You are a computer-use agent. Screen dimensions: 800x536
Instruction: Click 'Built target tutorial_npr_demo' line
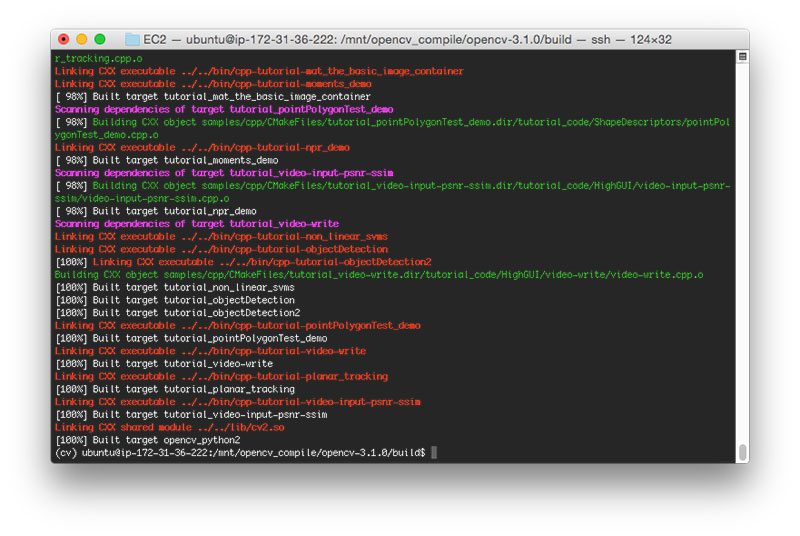tap(156, 211)
